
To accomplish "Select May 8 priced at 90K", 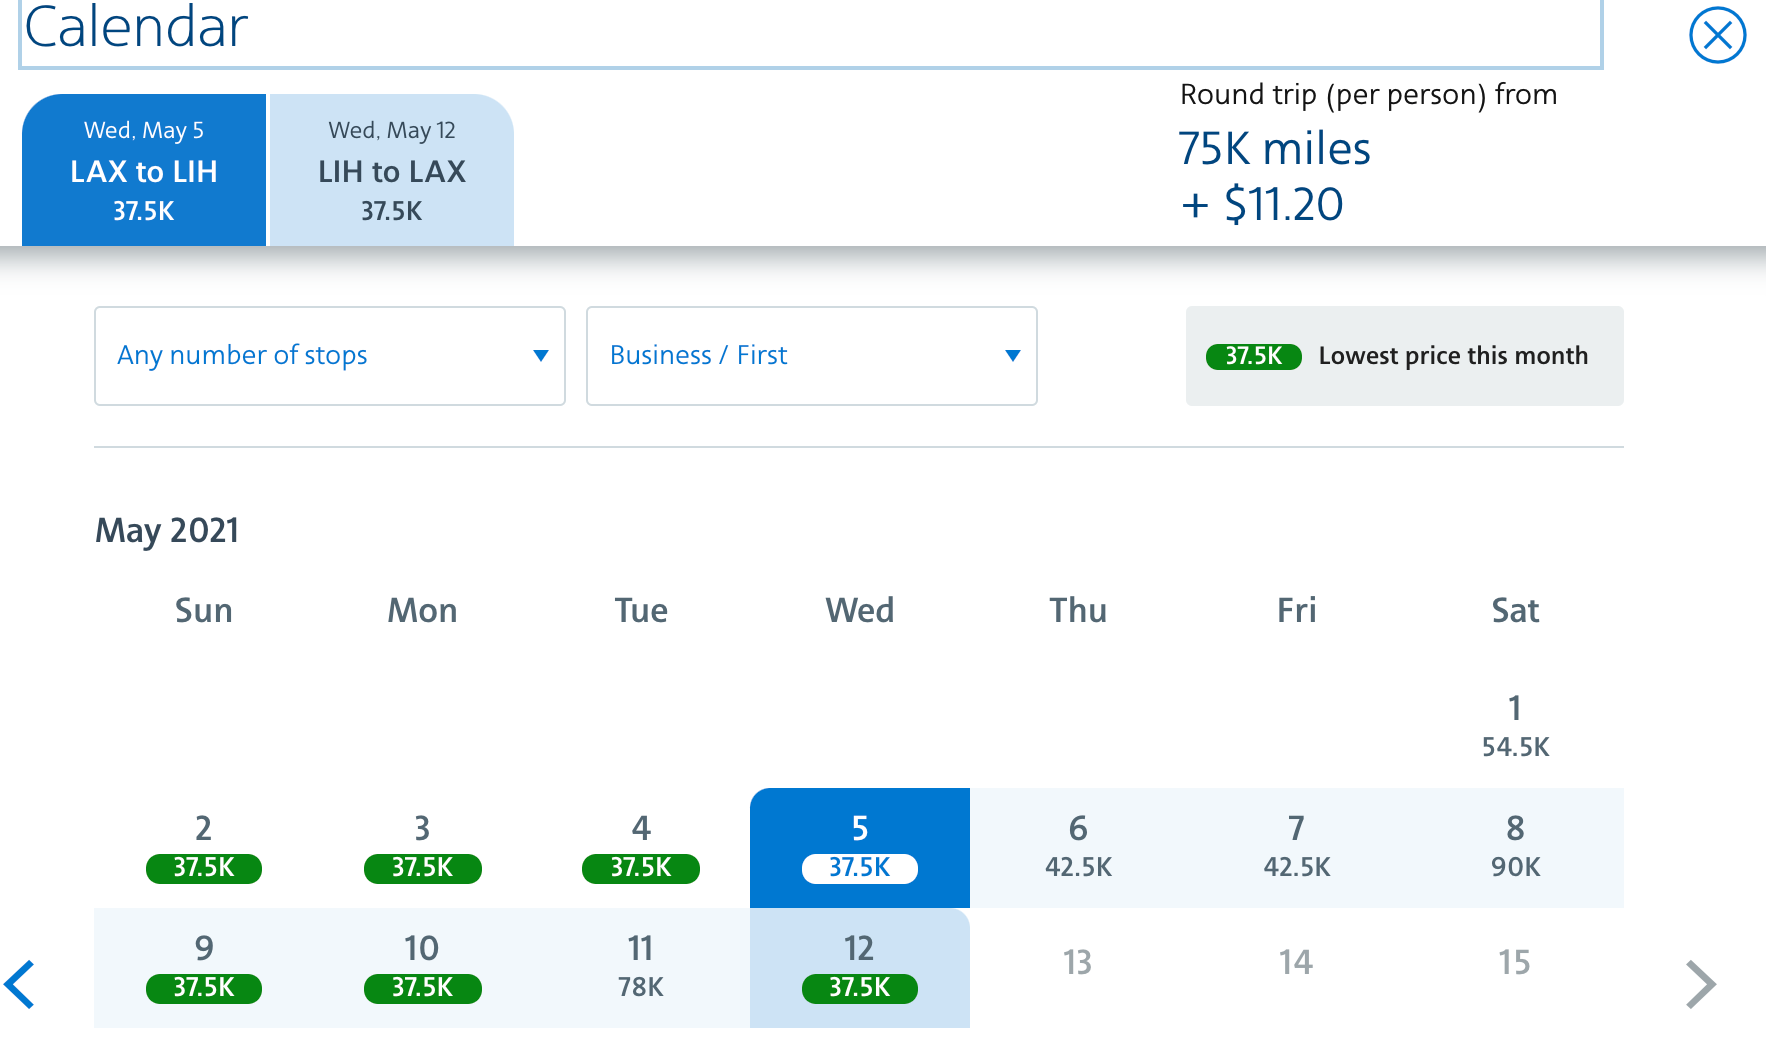I will click(x=1515, y=847).
